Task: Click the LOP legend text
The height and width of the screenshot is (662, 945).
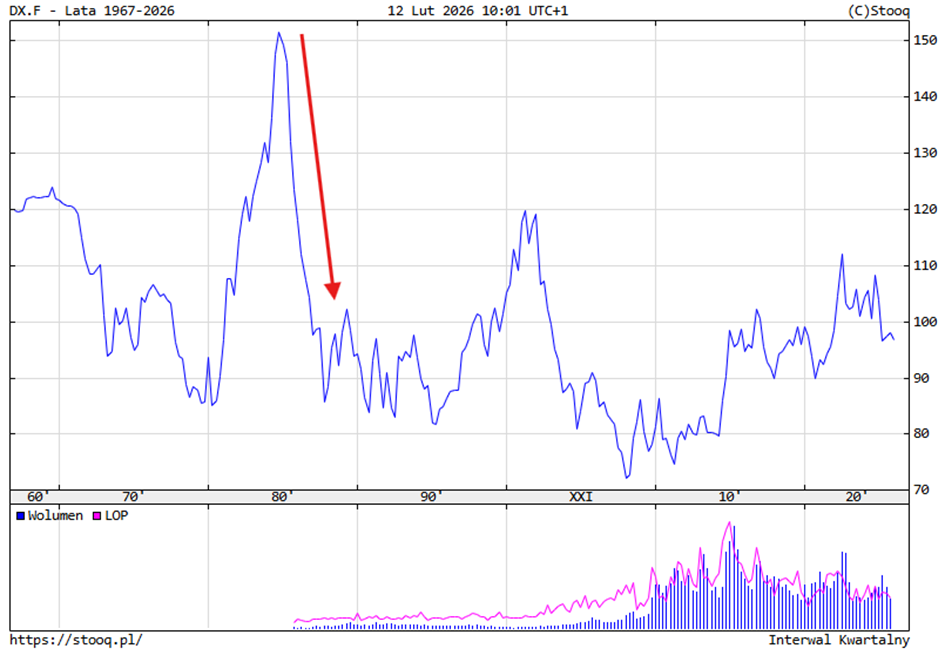Action: coord(116,516)
